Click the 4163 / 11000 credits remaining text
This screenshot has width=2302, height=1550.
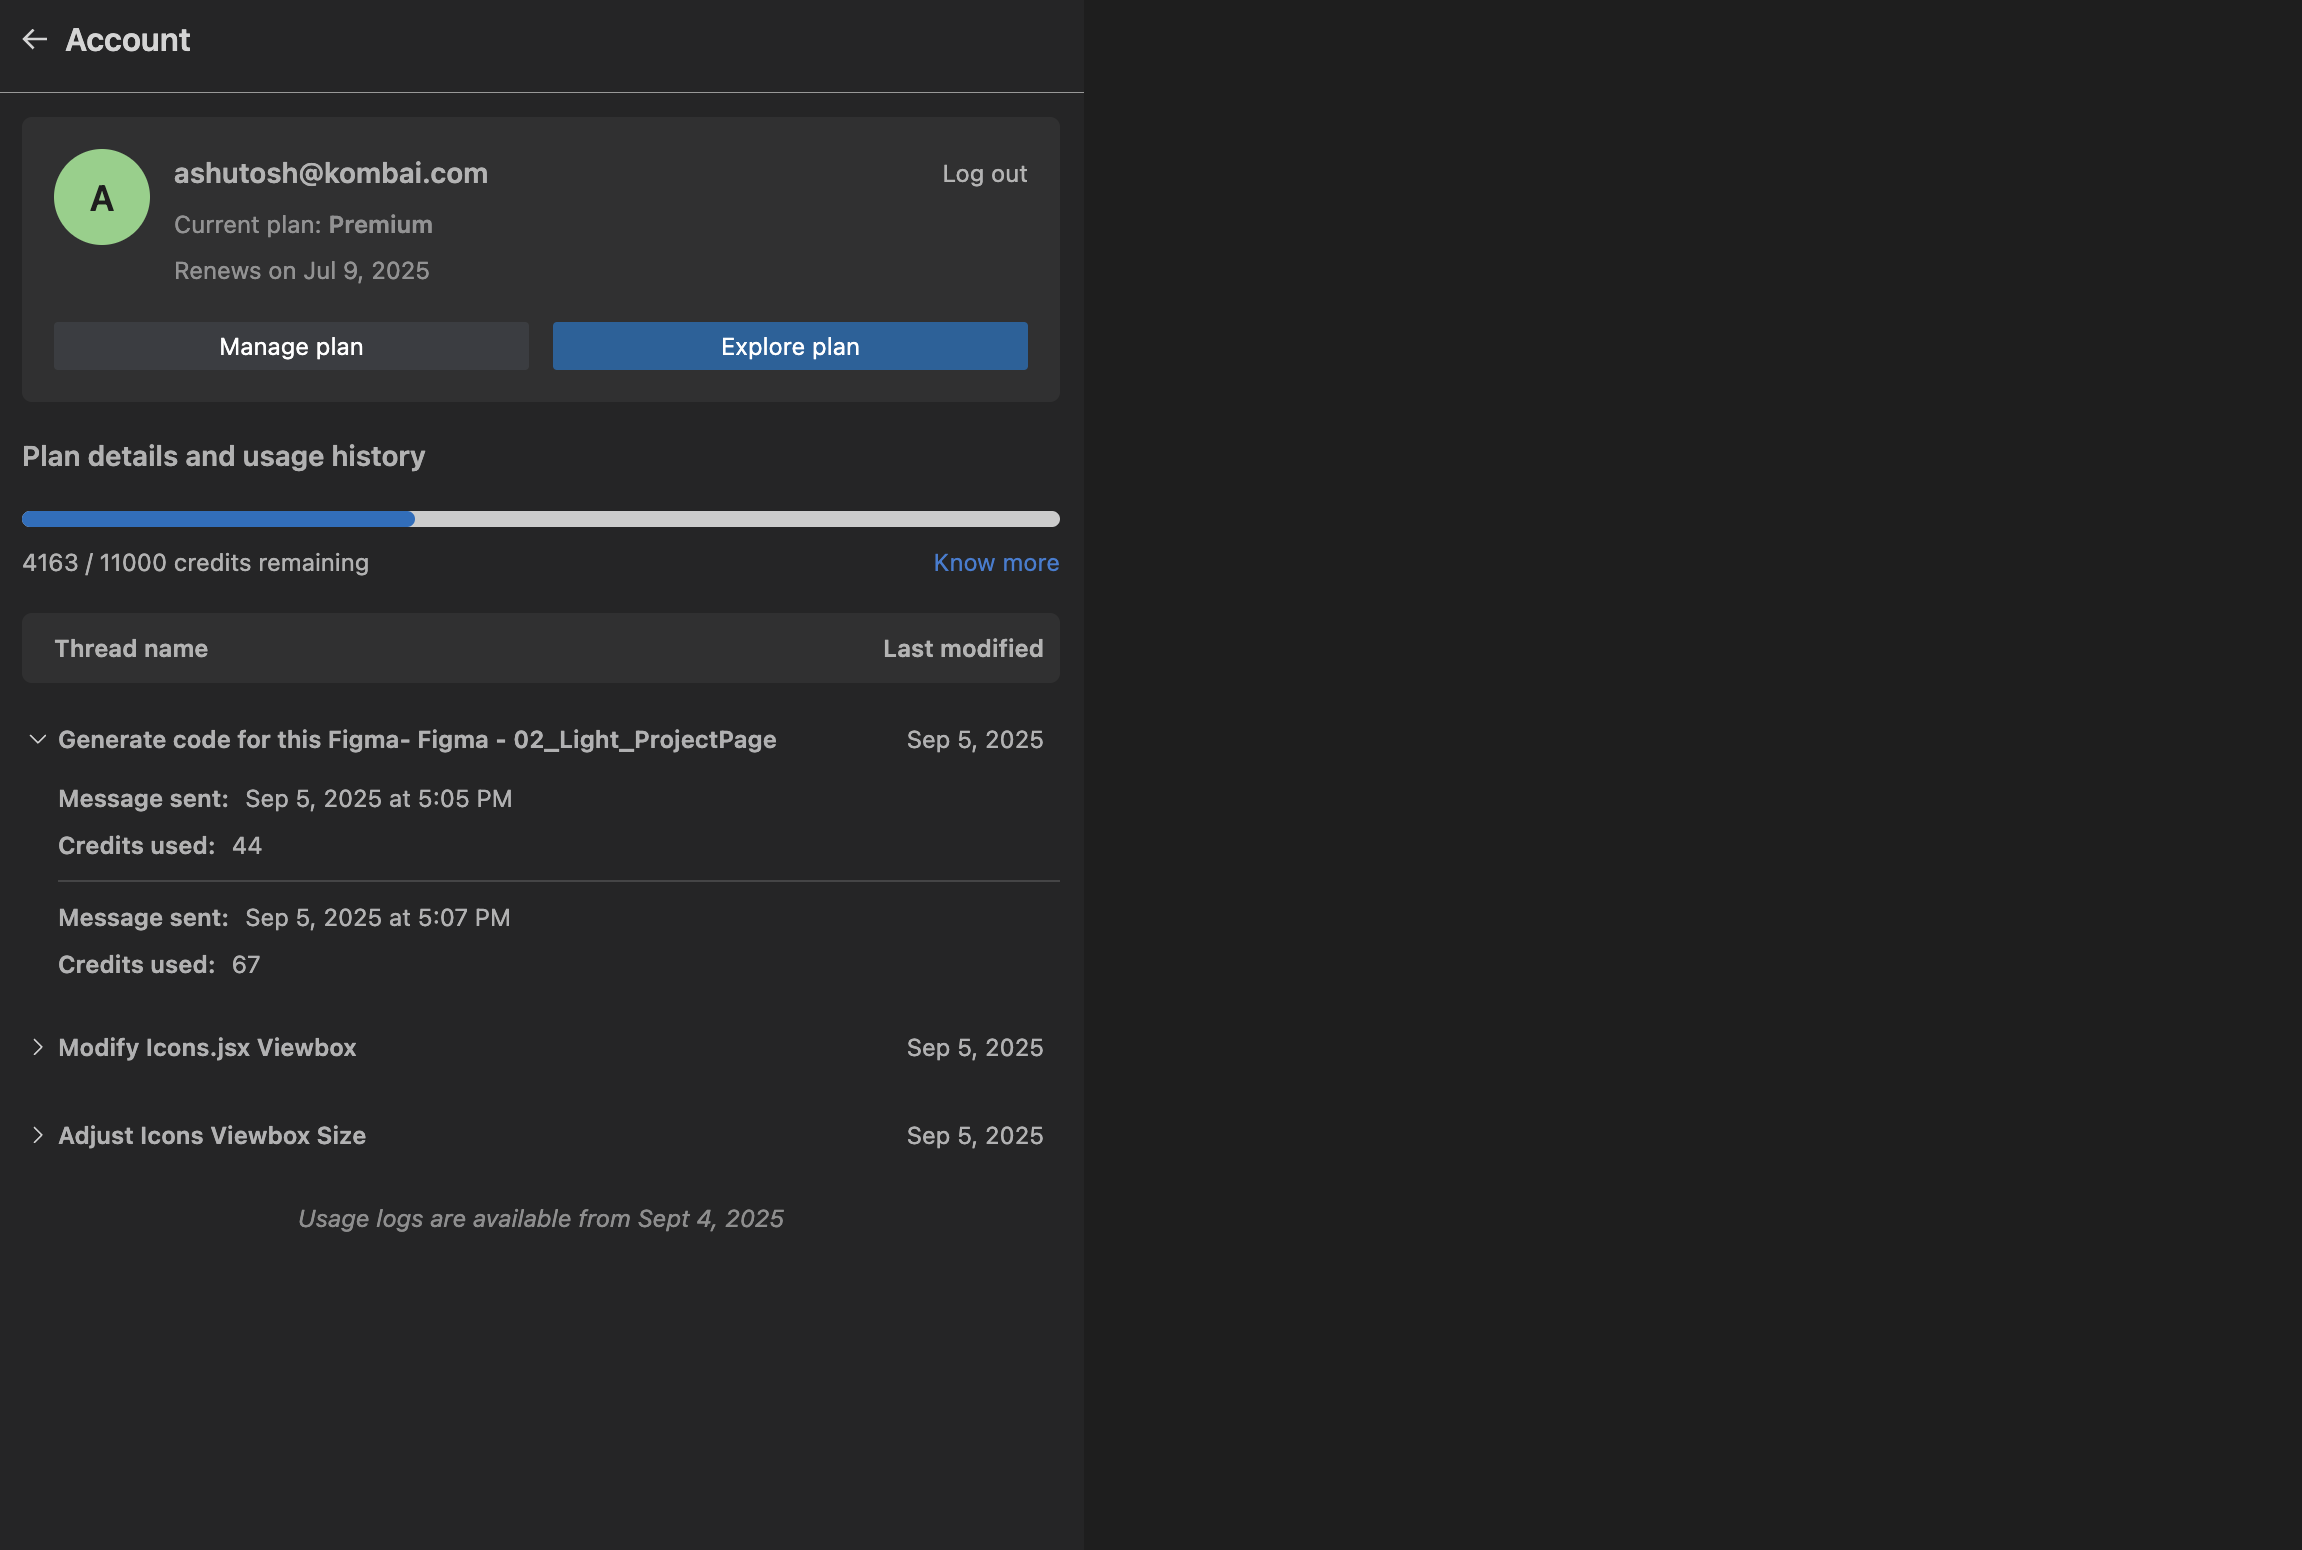click(x=195, y=563)
